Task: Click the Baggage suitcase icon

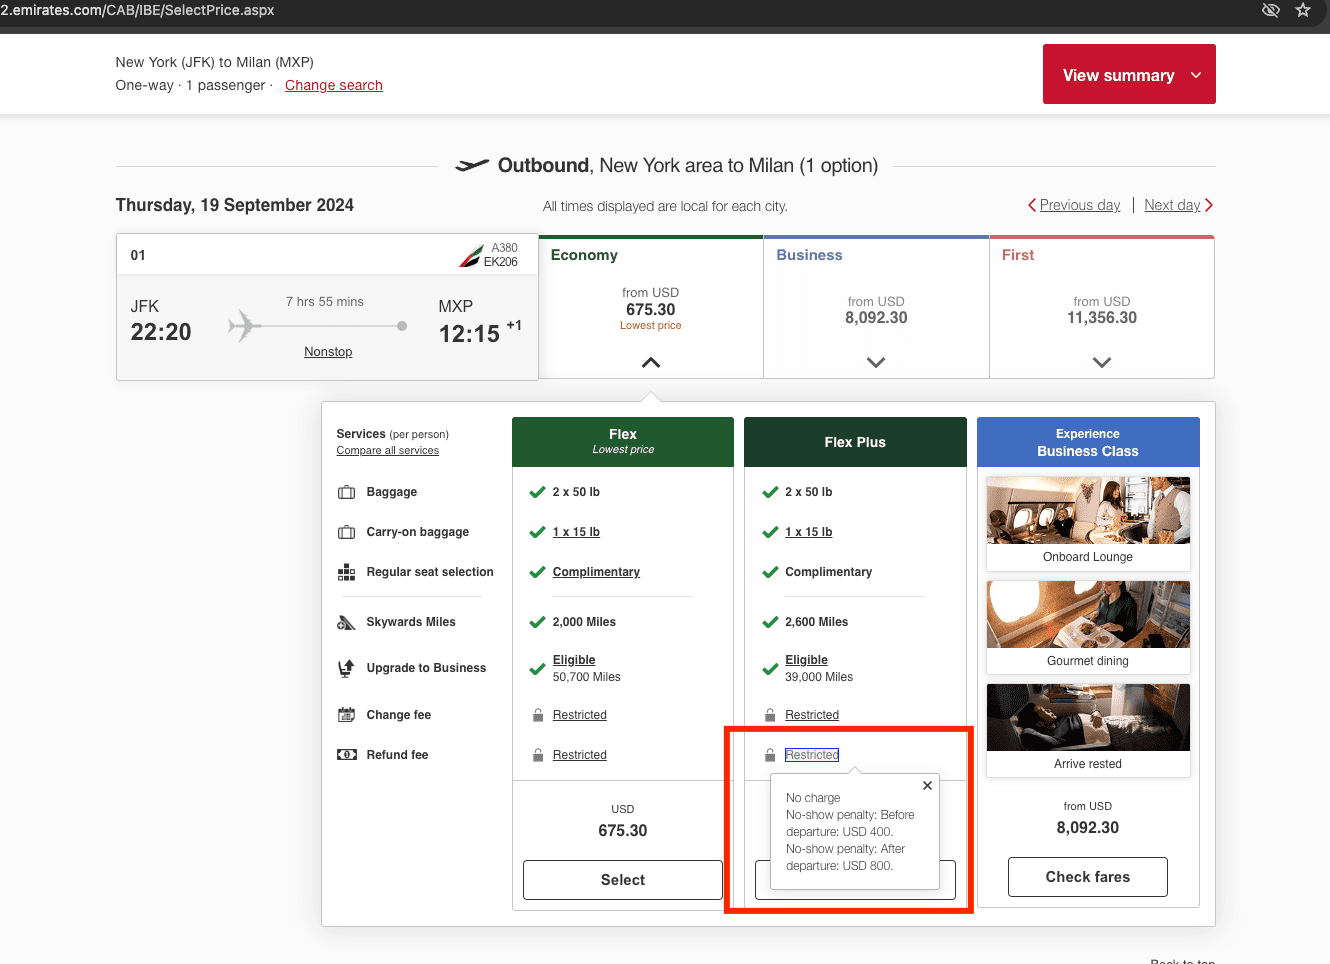Action: [x=347, y=492]
